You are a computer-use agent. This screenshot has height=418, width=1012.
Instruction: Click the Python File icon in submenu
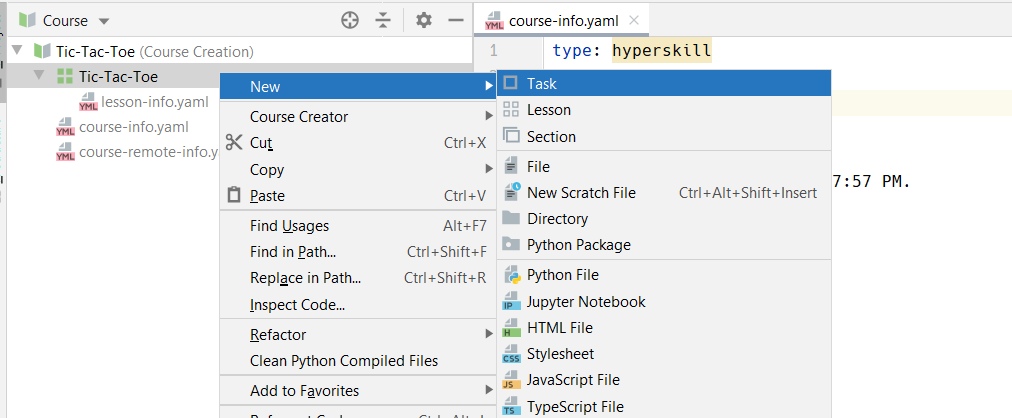tap(511, 275)
